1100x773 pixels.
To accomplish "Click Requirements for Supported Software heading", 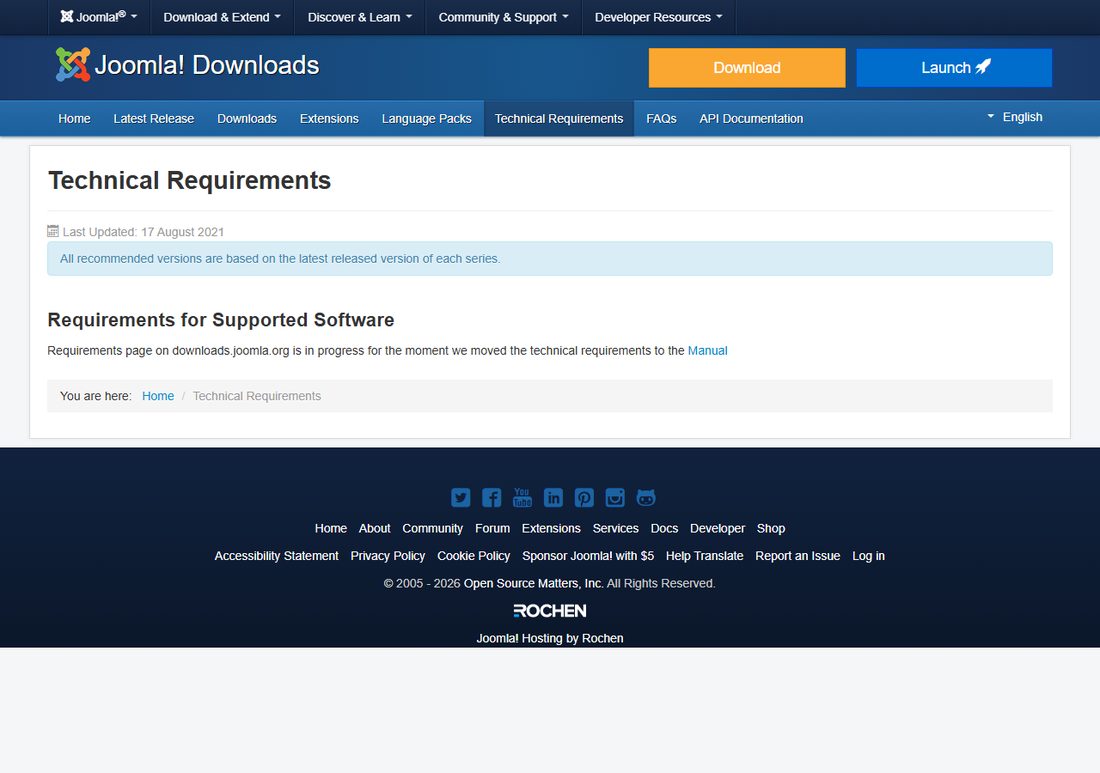I will point(221,320).
